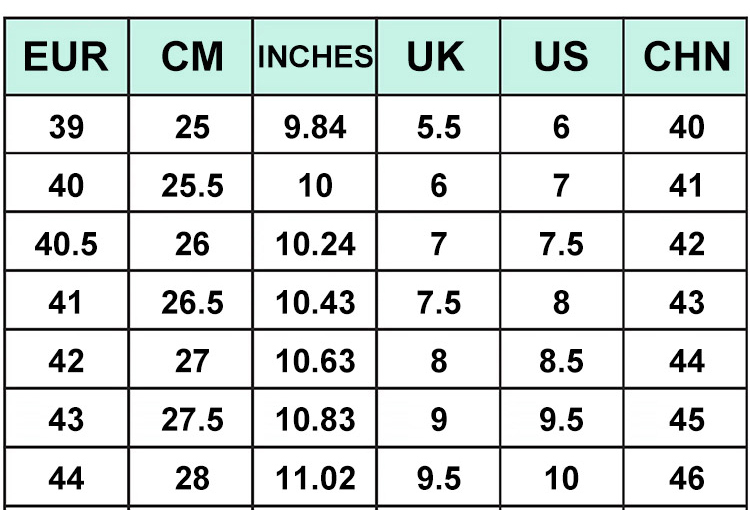Select CHN size 43 cell
Screen dimensions: 750x510
687,302
